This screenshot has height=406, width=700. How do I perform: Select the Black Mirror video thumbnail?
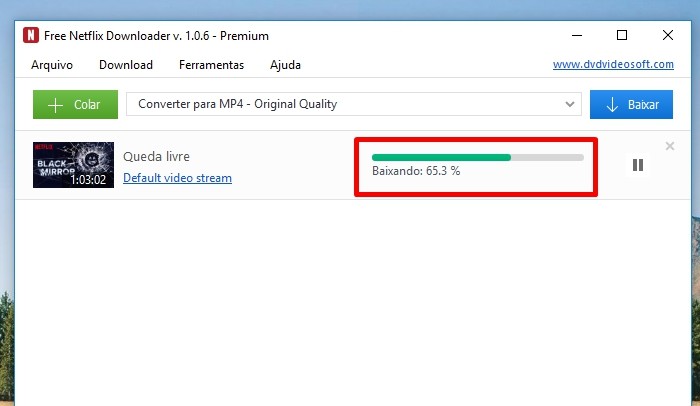click(x=73, y=165)
